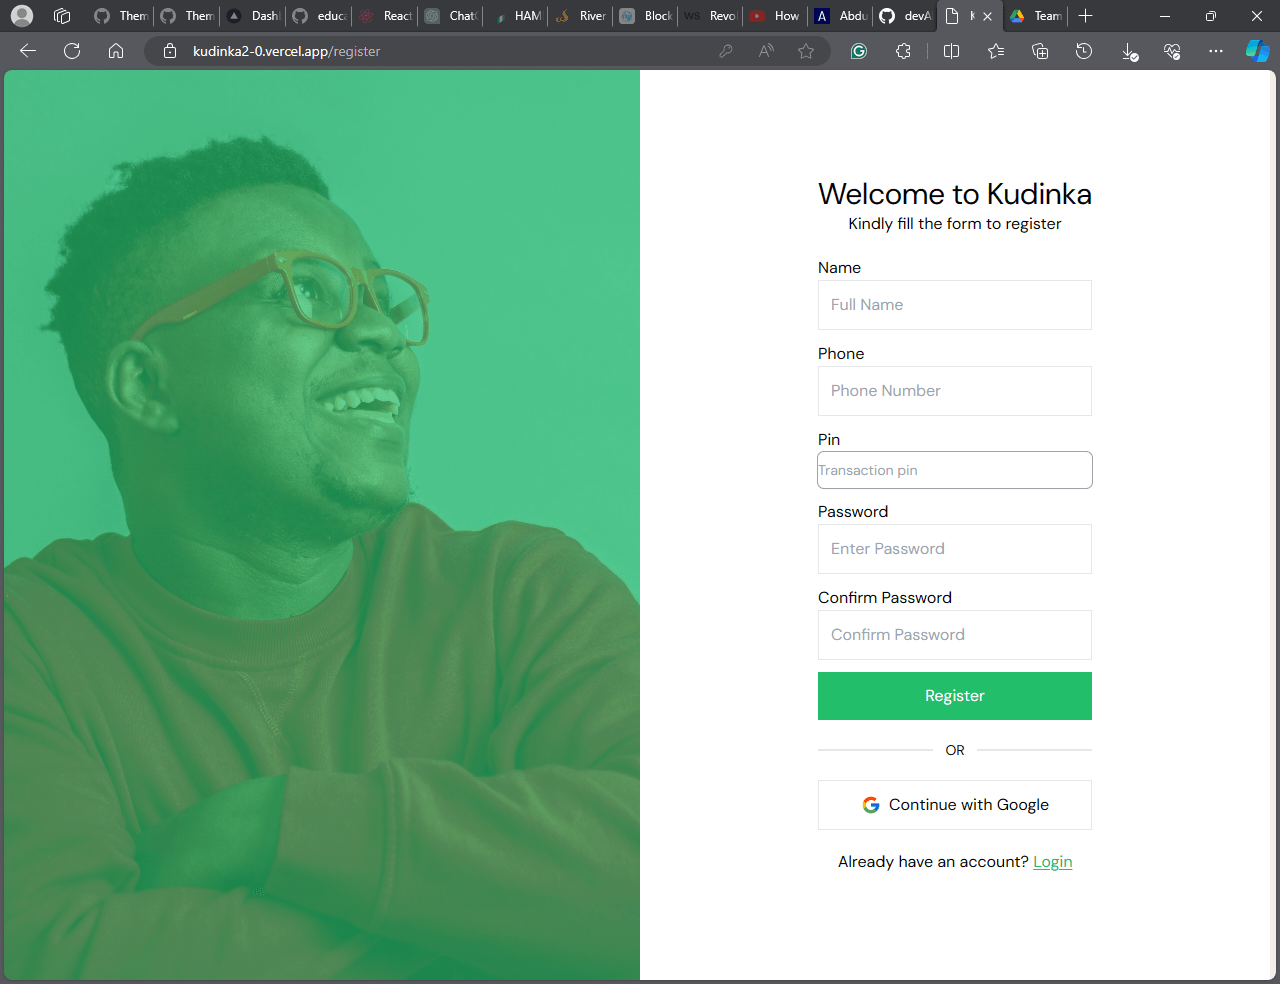The height and width of the screenshot is (984, 1280).
Task: Focus the Transaction pin field
Action: [x=955, y=470]
